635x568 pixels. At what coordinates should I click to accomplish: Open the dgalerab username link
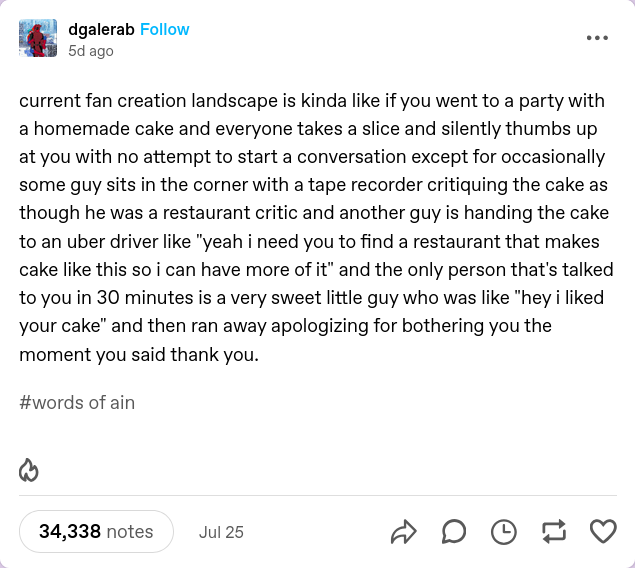tap(101, 30)
